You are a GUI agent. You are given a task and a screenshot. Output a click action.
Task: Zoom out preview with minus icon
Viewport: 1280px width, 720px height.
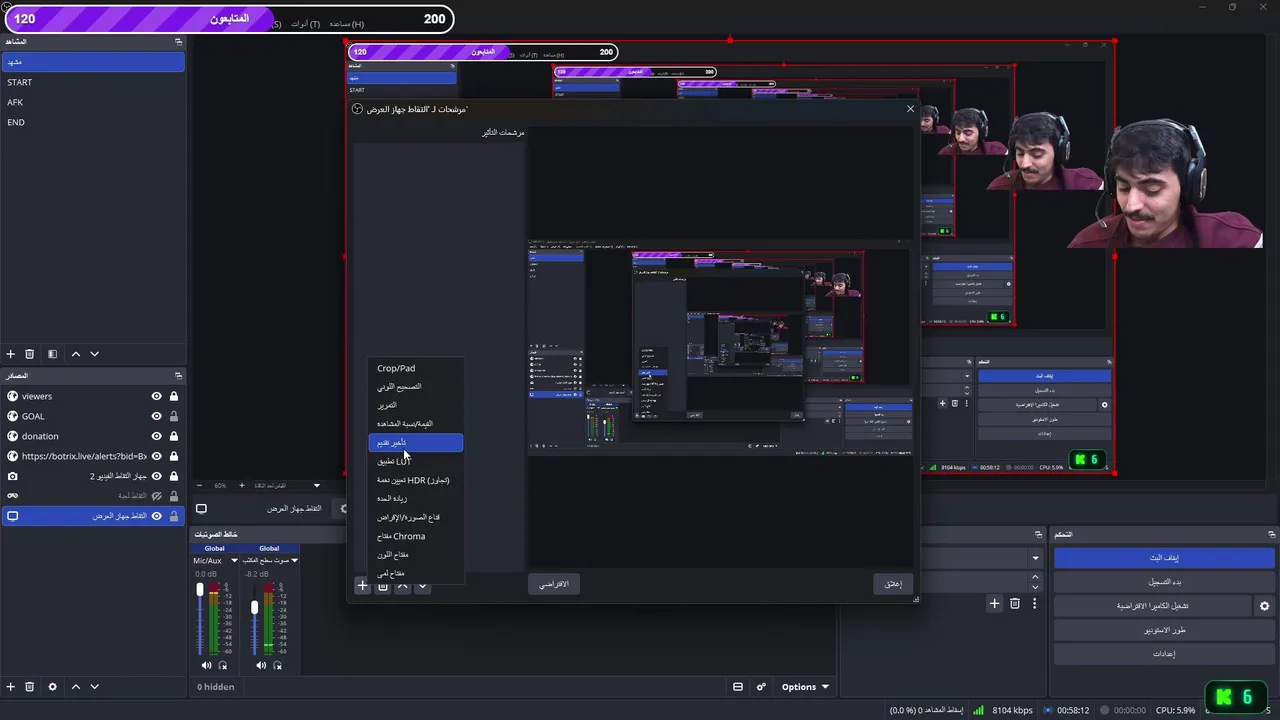[200, 486]
